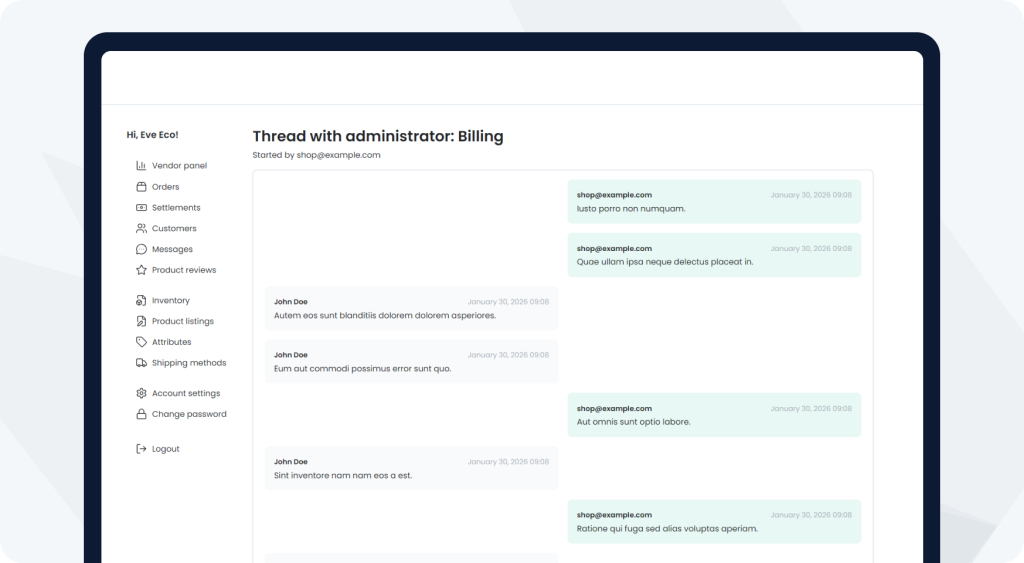
Task: Click the Attributes tag icon
Action: pyautogui.click(x=141, y=342)
